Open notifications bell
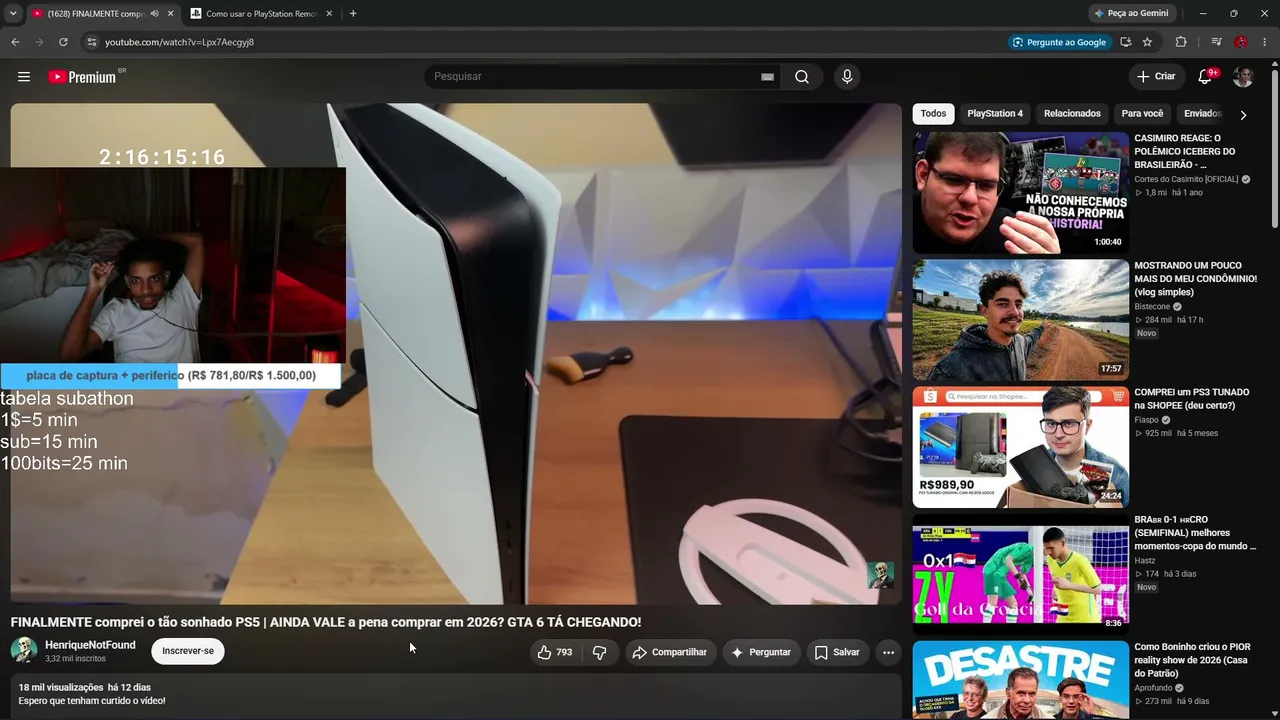Image resolution: width=1280 pixels, height=720 pixels. pos(1205,77)
